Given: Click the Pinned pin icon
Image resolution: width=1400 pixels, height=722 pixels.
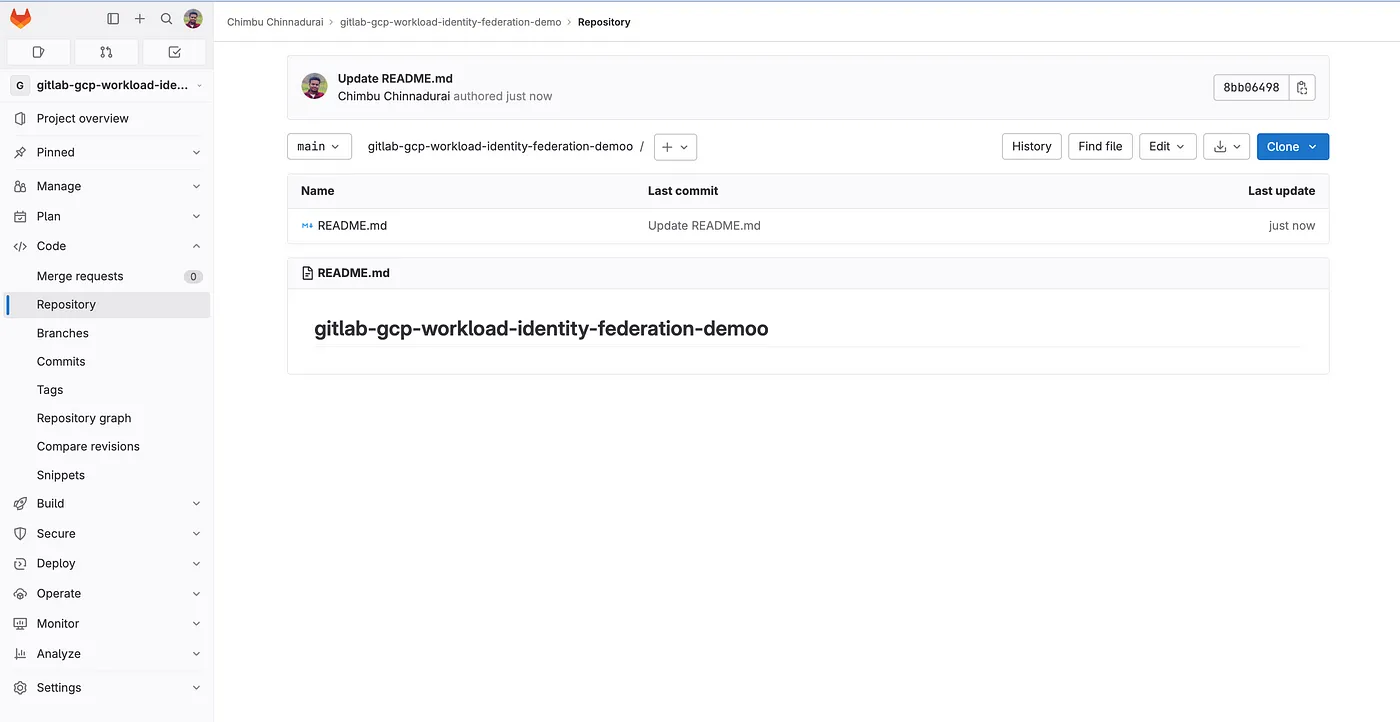Looking at the screenshot, I should coord(20,152).
